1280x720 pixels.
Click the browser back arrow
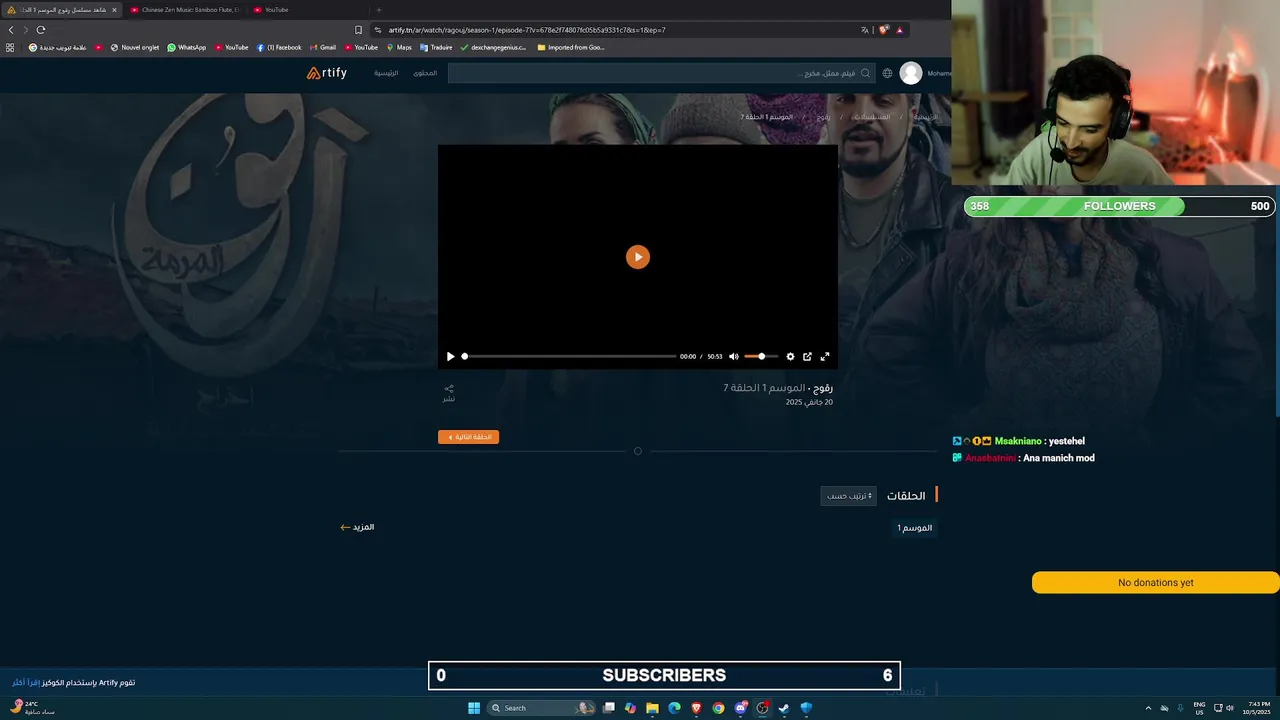[11, 30]
